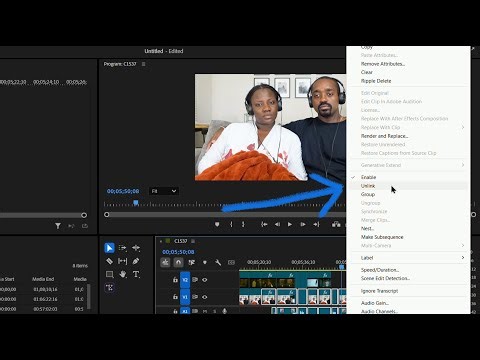The width and height of the screenshot is (480, 360).
Task: Go to In point in Program Monitor
Action: click(264, 225)
